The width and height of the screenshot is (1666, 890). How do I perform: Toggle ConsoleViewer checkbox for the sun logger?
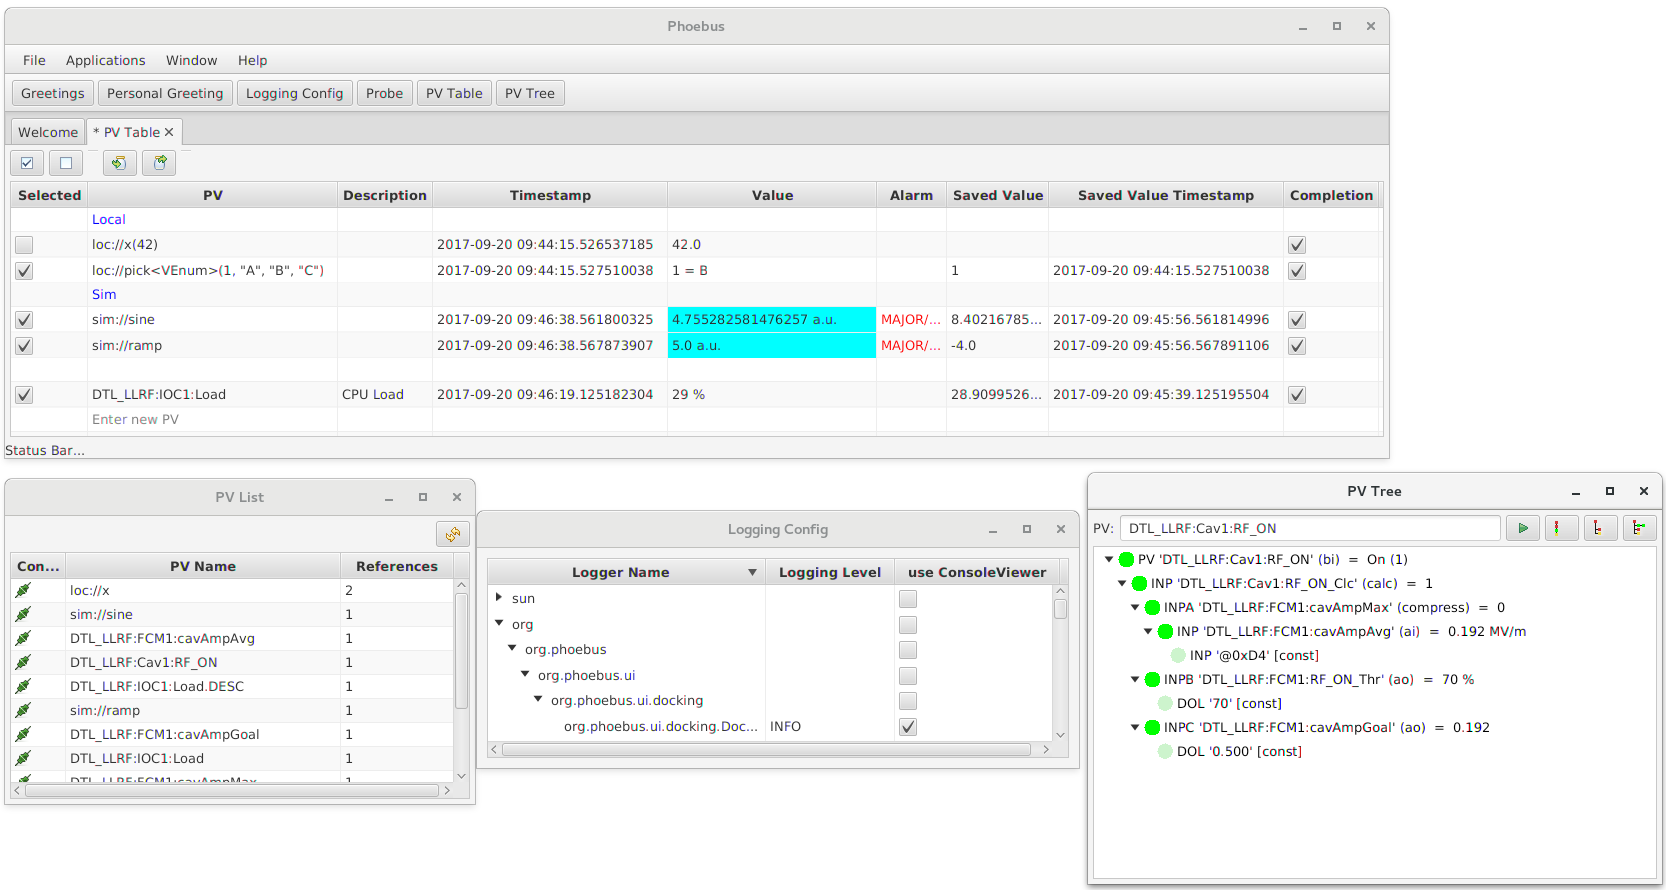[x=908, y=599]
